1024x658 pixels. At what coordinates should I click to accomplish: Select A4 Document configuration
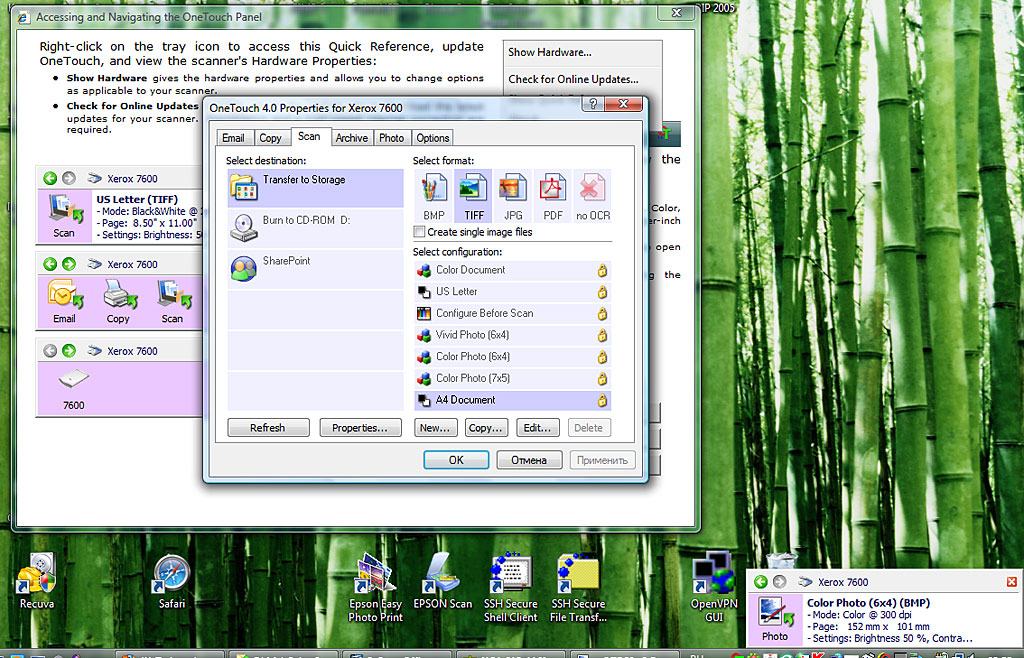(513, 400)
